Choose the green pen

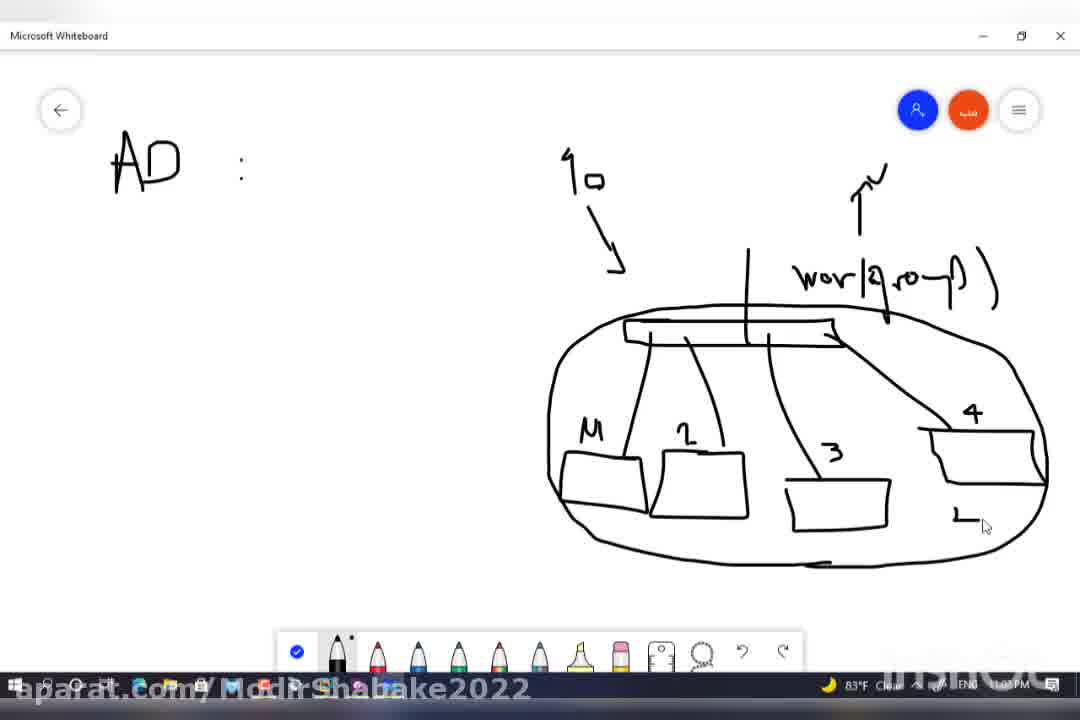(459, 655)
